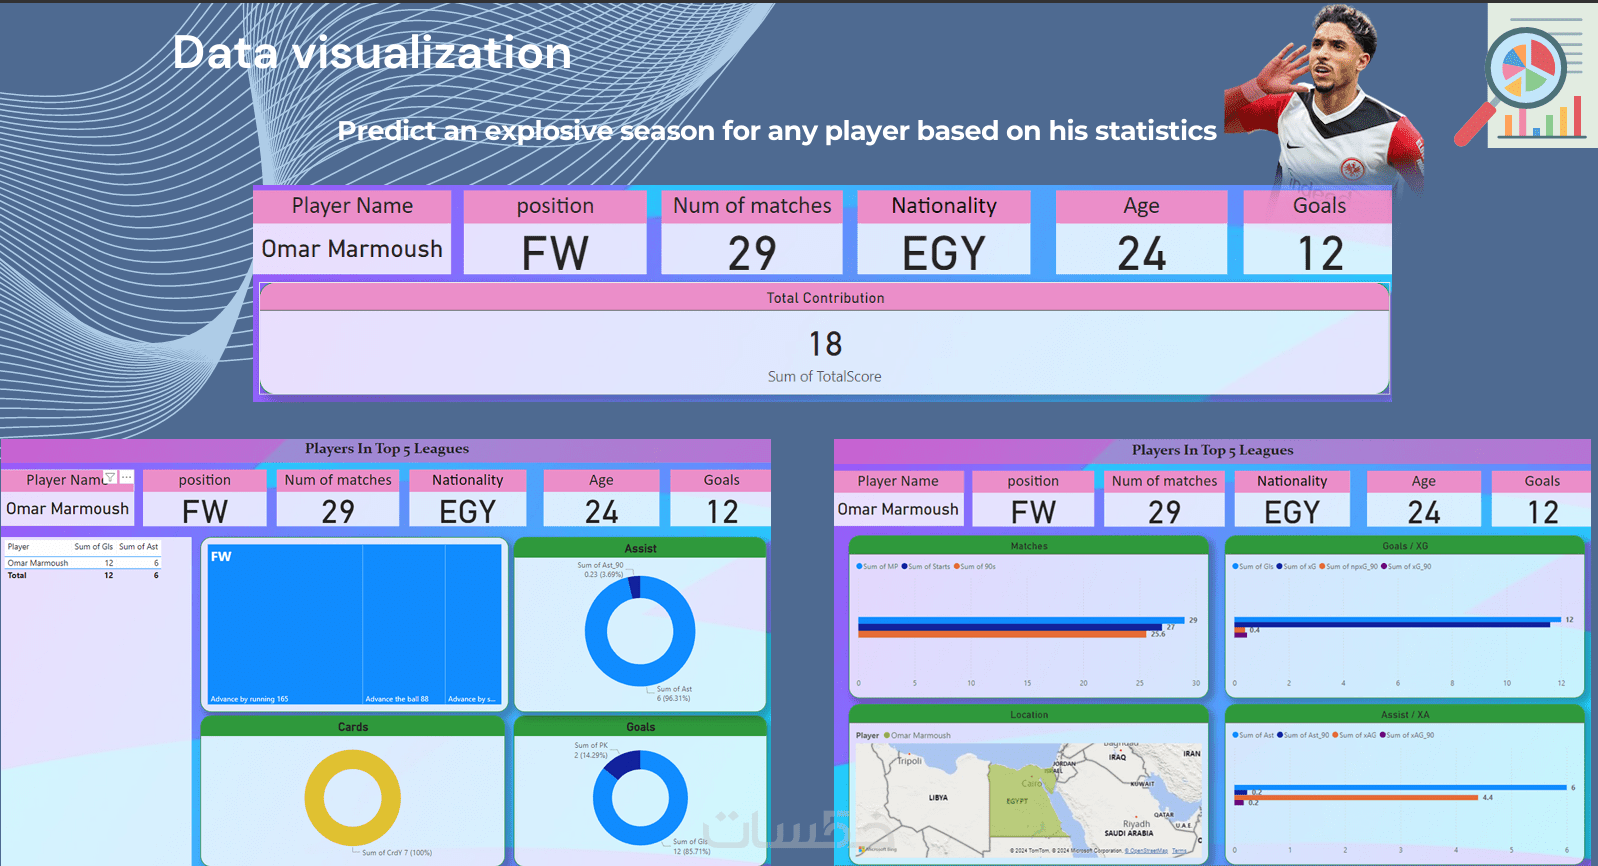1598x866 pixels.
Task: Click the 'Predict an explosive season' subtitle
Action: click(776, 131)
